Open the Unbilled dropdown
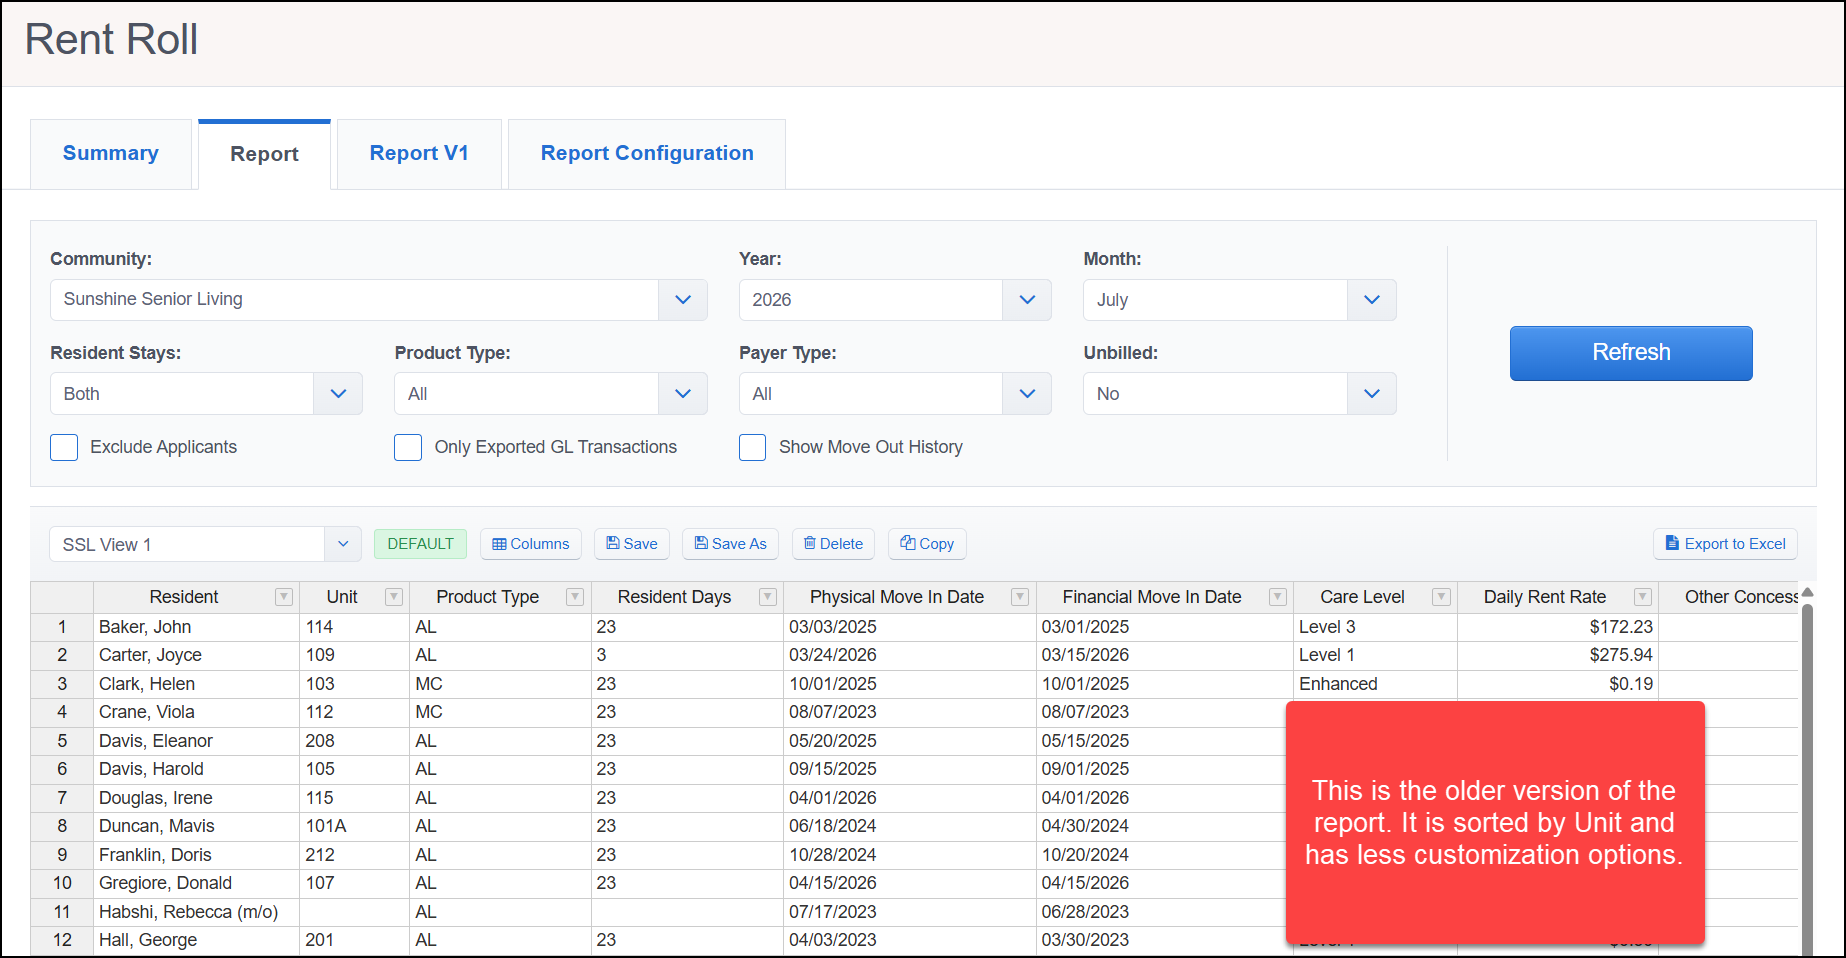This screenshot has height=958, width=1846. pyautogui.click(x=1372, y=394)
